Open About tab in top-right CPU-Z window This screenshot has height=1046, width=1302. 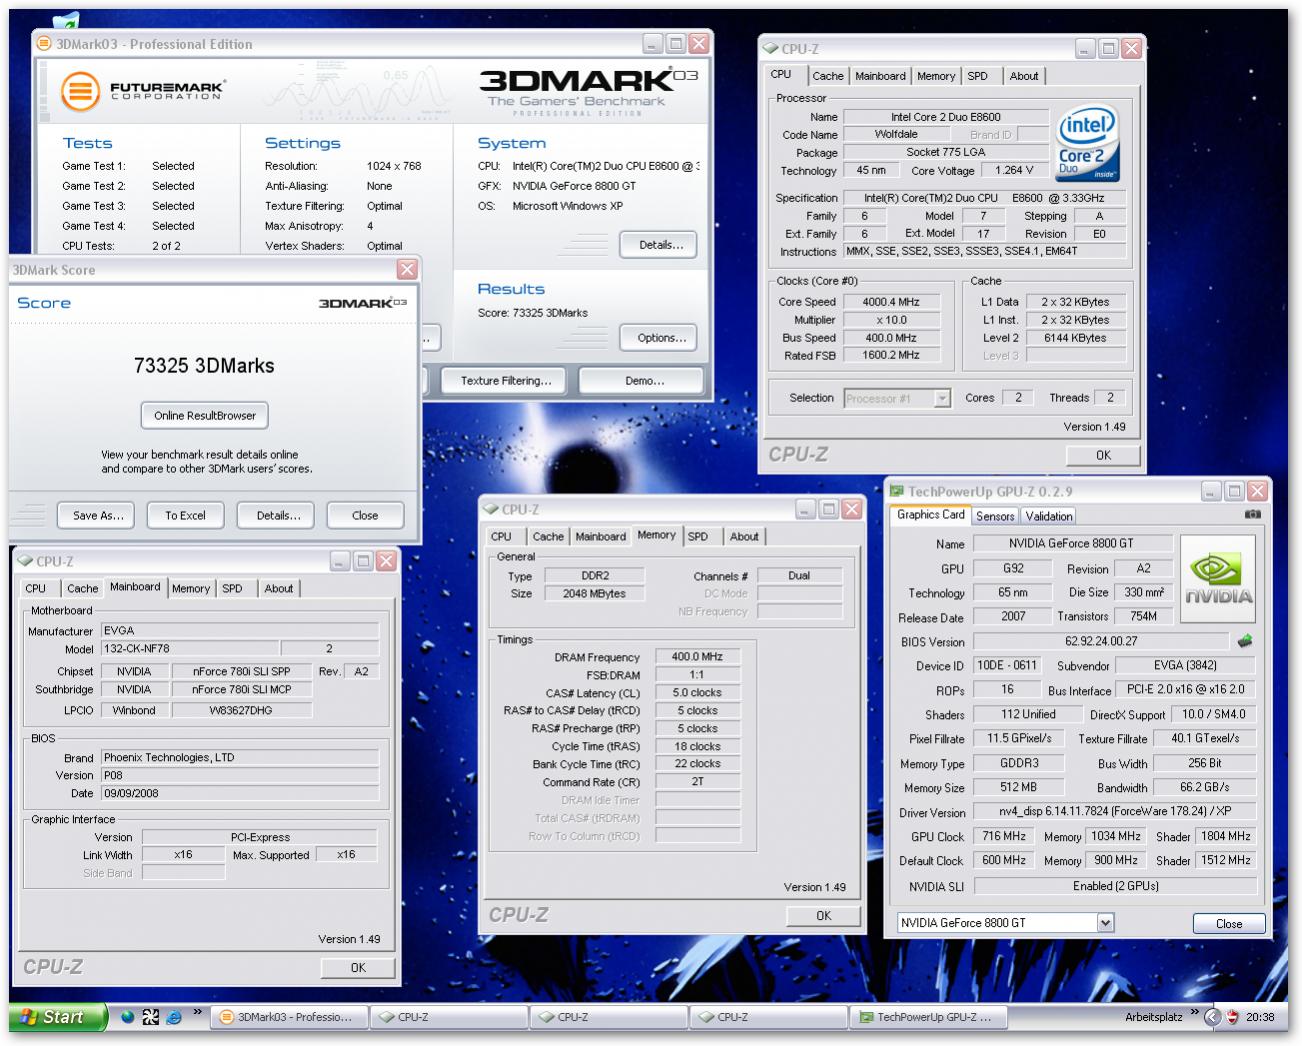pos(1024,76)
